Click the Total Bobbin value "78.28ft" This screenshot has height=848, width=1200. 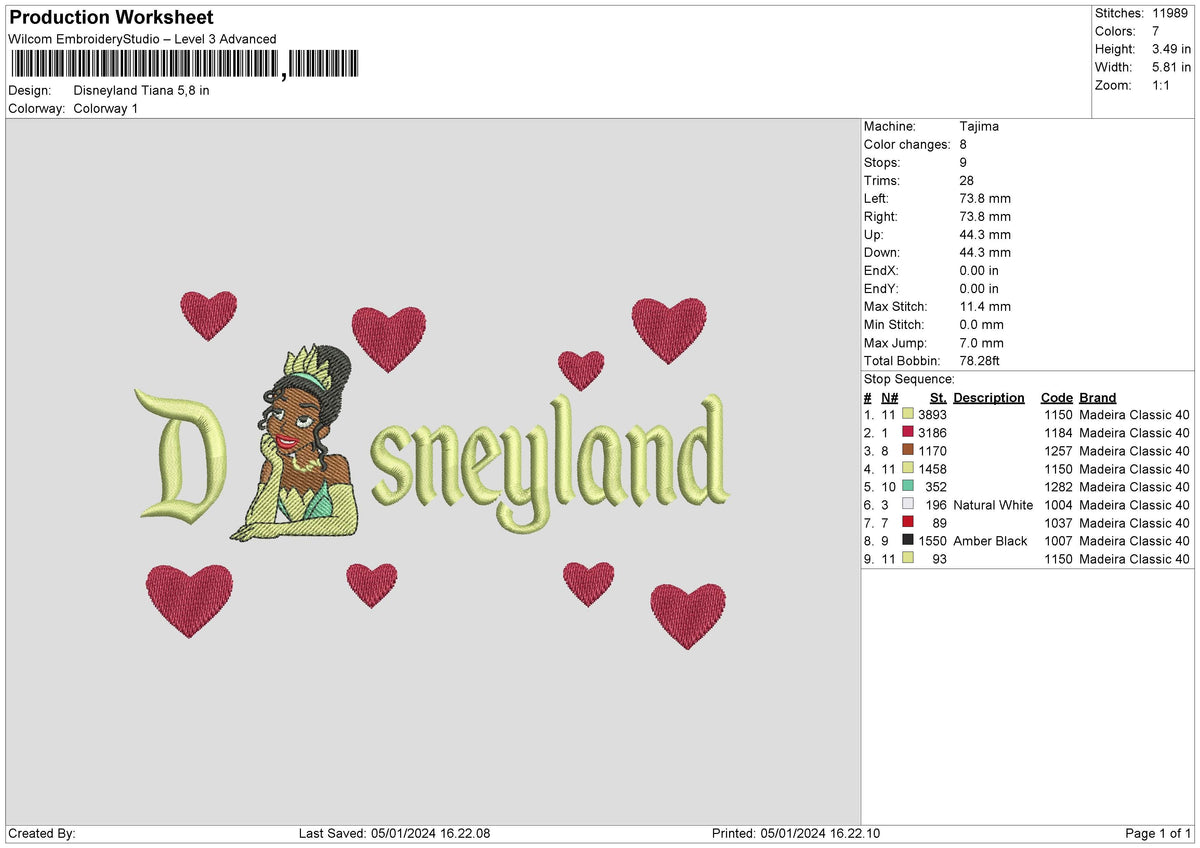980,360
